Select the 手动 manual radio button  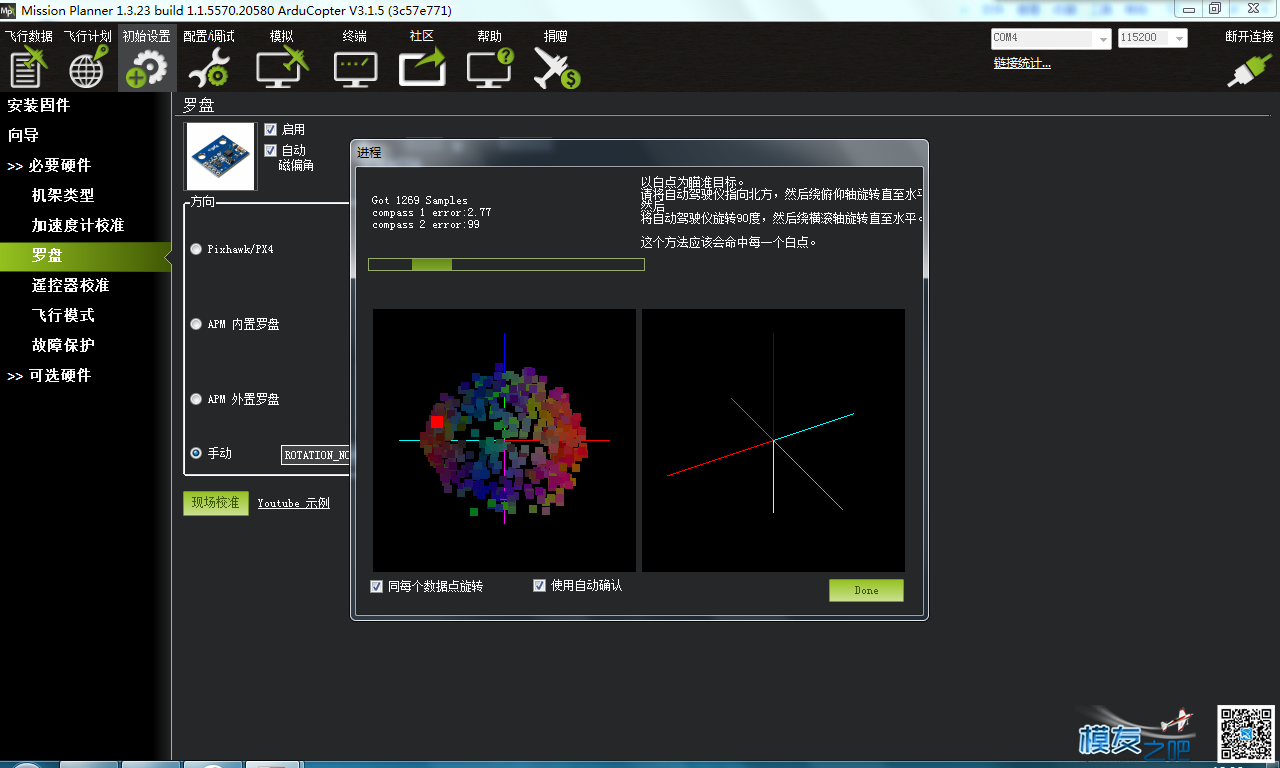(x=196, y=453)
